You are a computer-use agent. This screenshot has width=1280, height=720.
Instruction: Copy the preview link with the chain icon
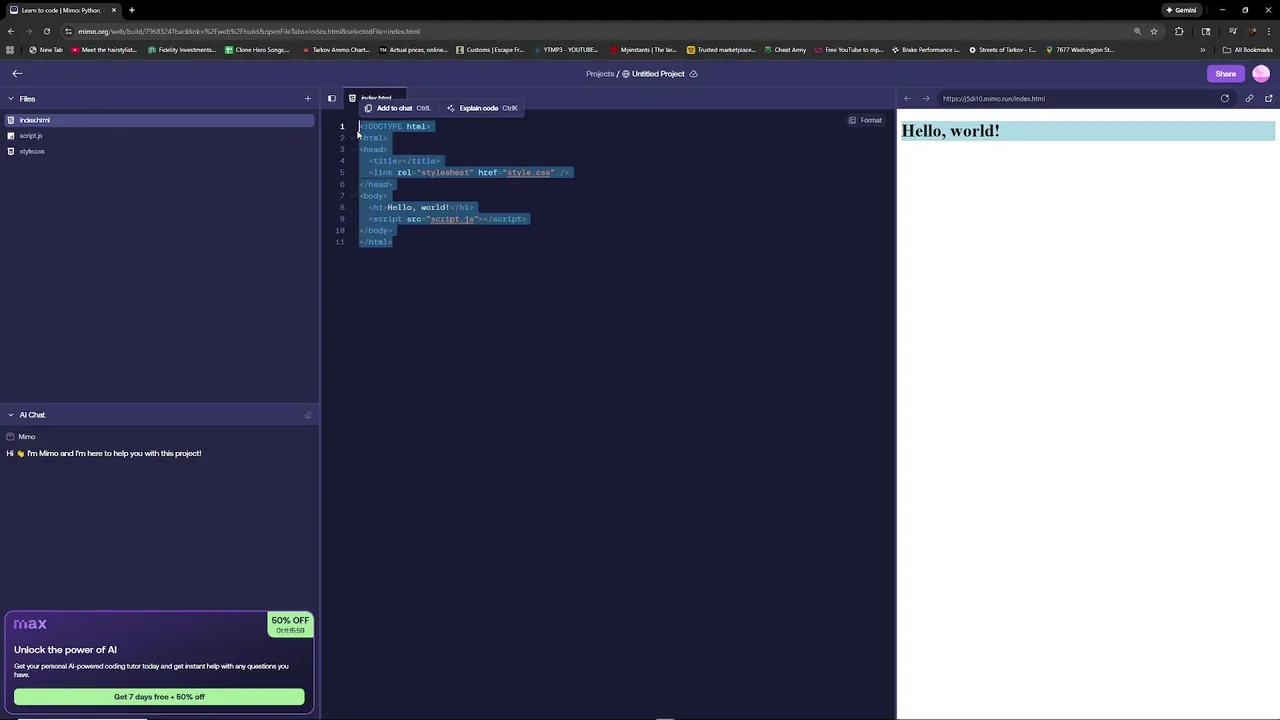click(x=1249, y=98)
